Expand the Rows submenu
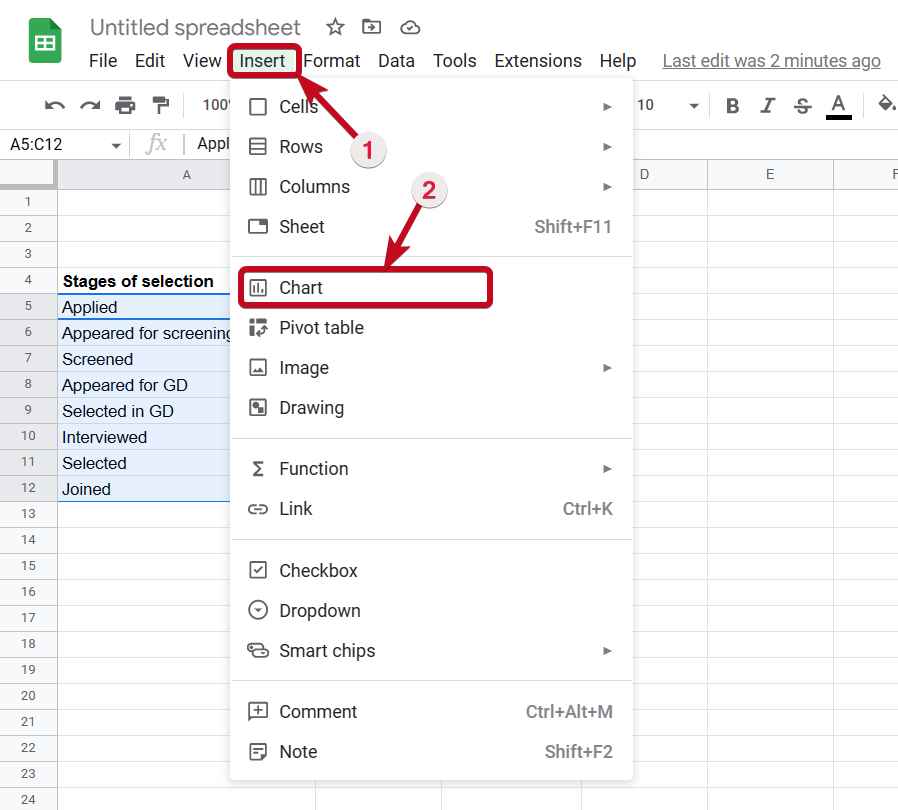The height and width of the screenshot is (810, 898). point(431,147)
